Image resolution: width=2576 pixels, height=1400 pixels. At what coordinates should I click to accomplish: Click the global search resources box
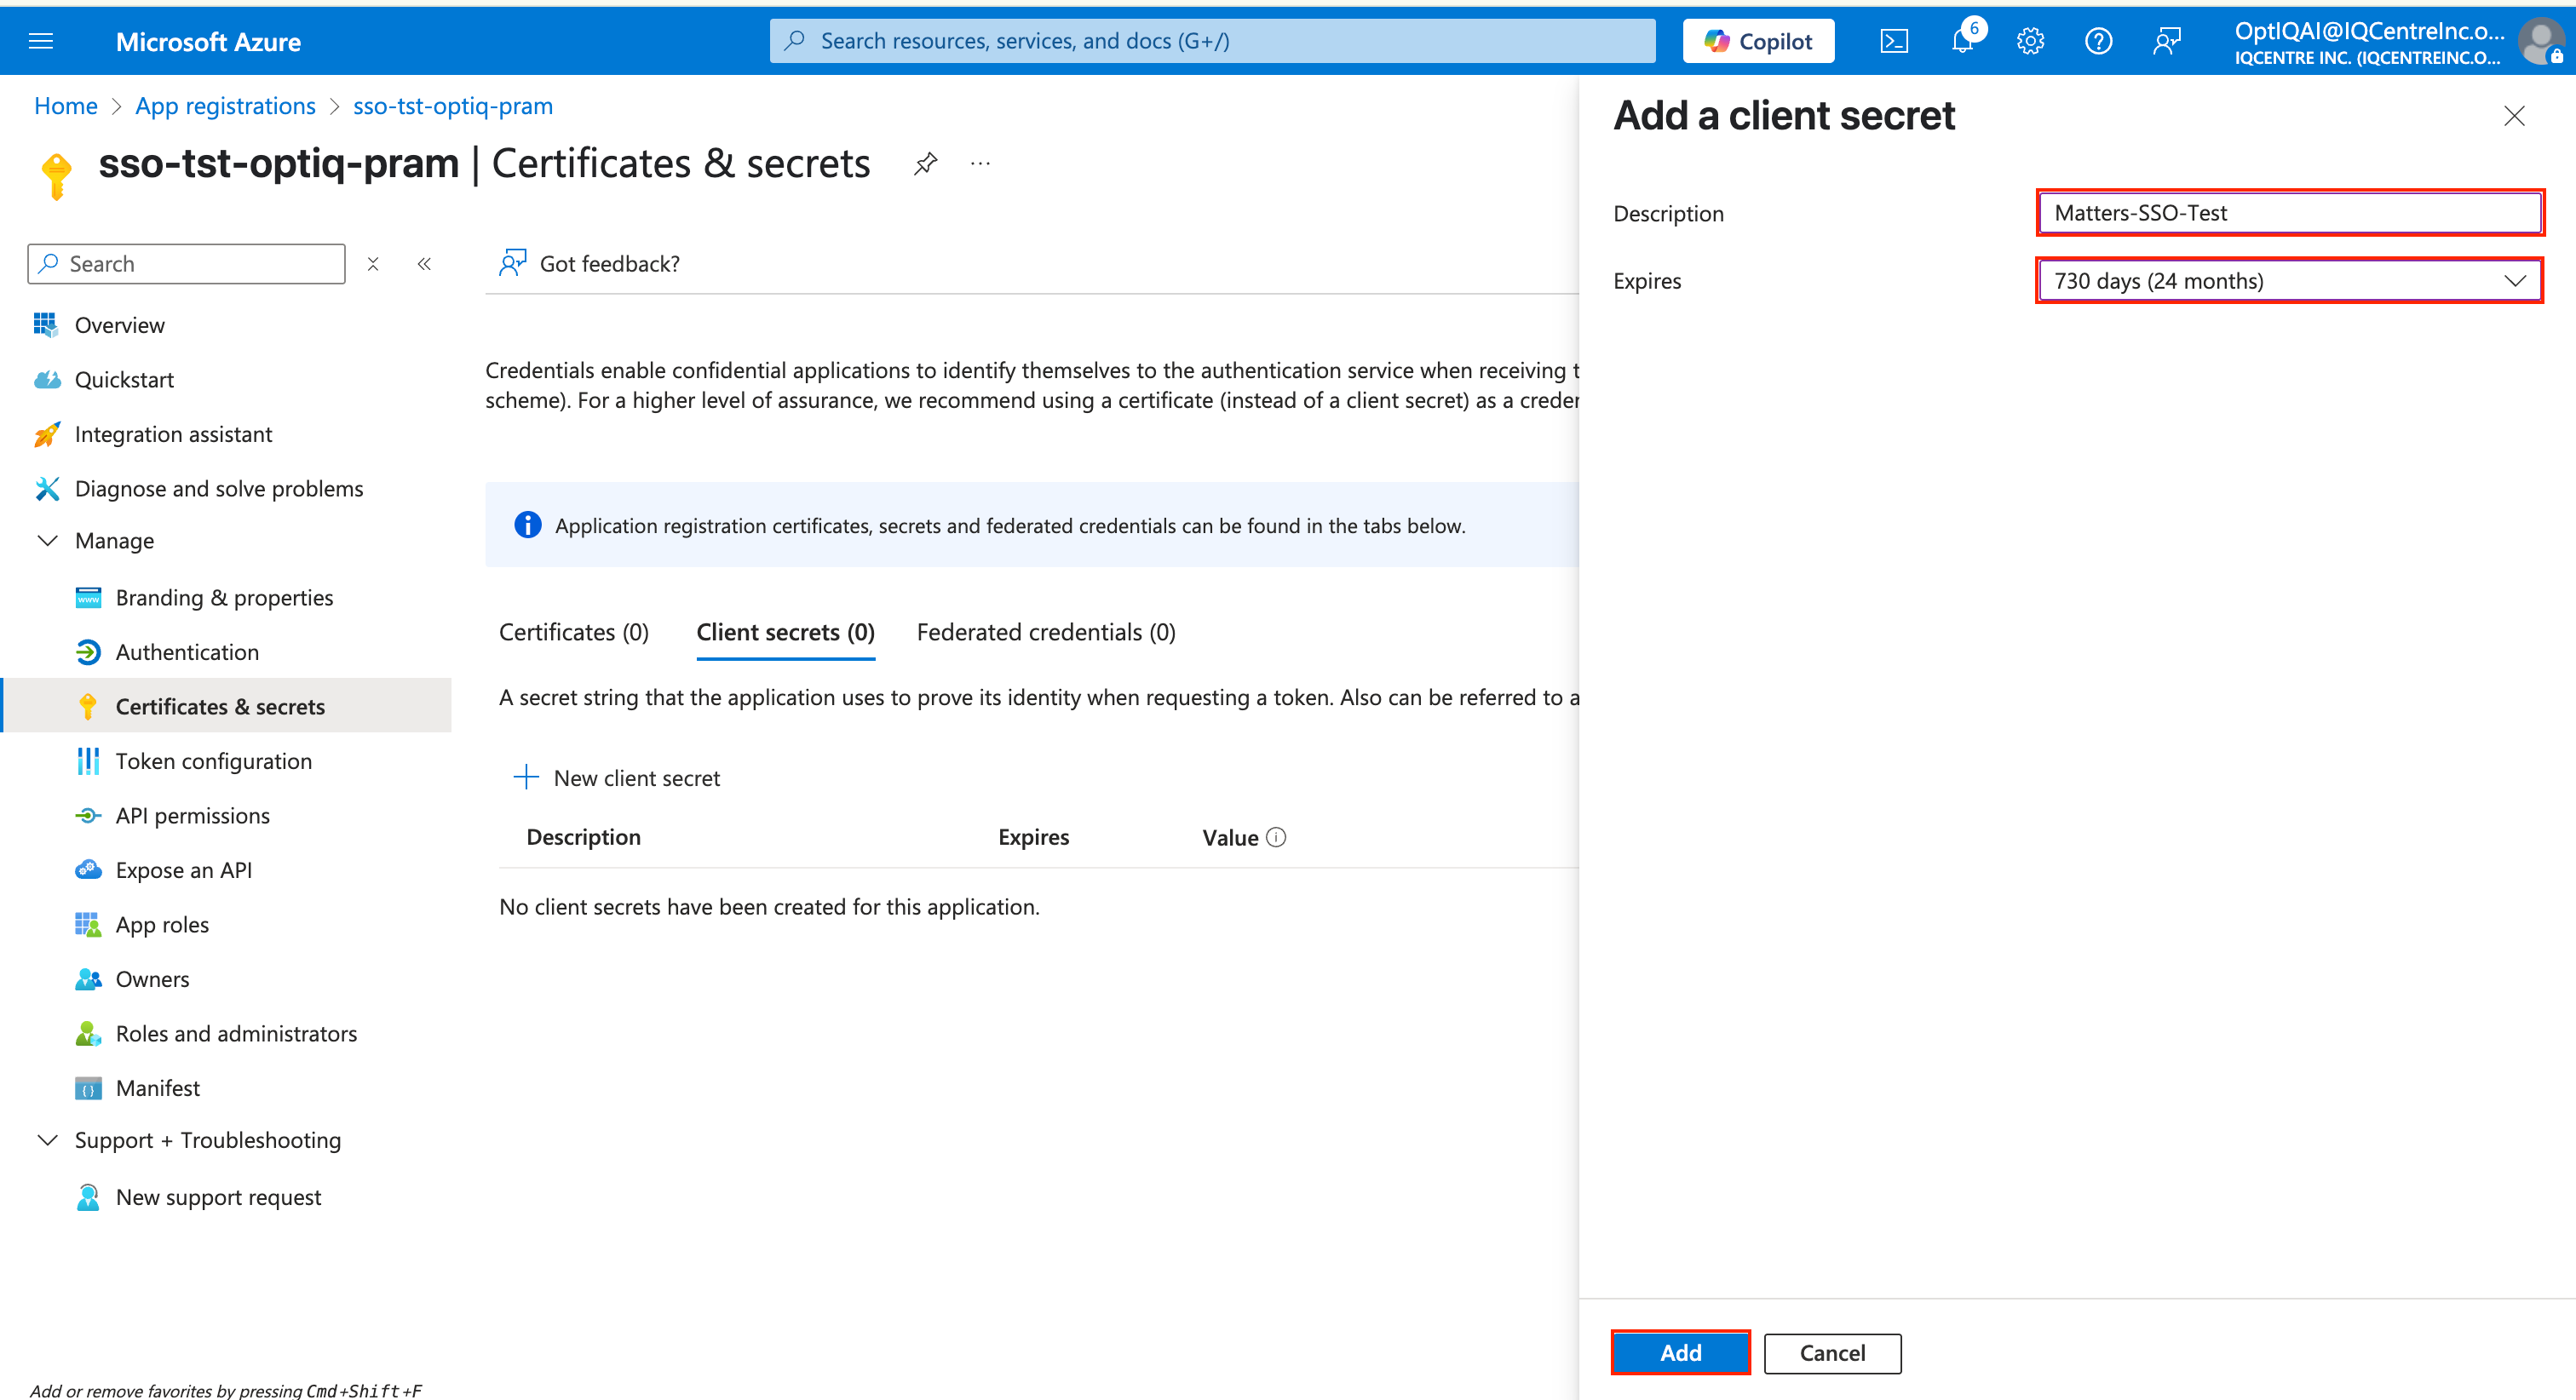click(1213, 41)
